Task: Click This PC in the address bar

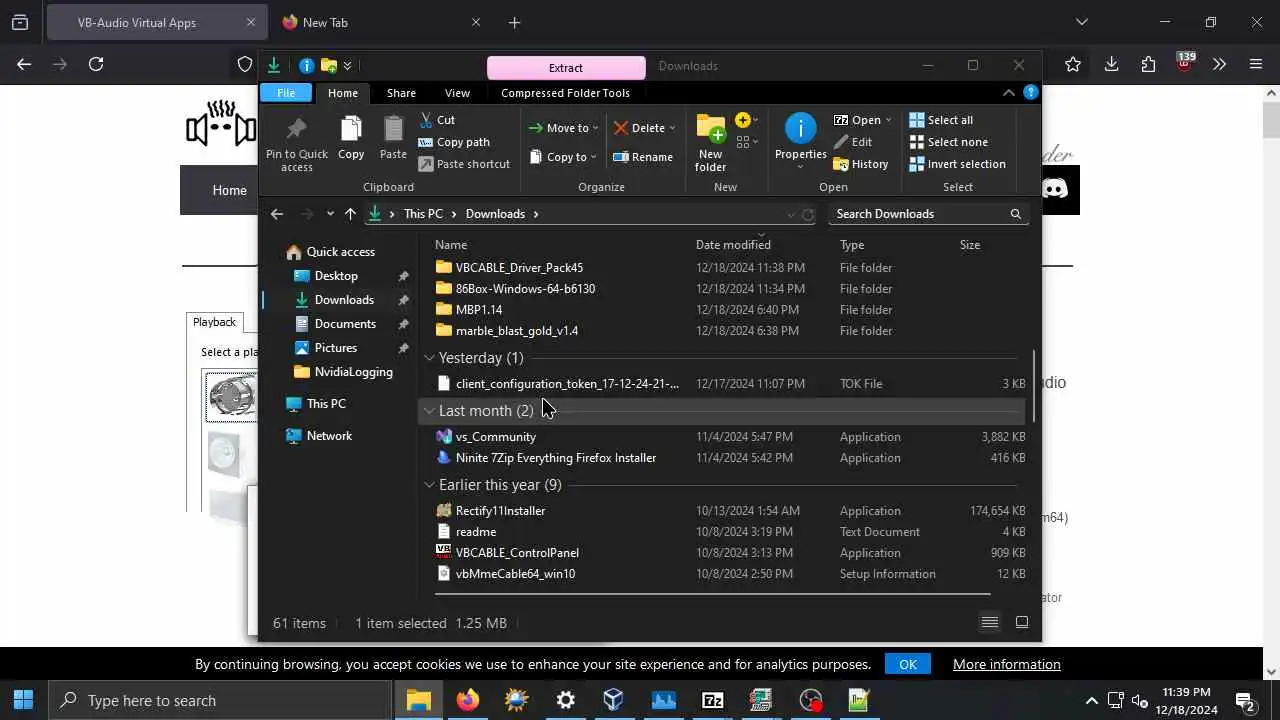Action: (x=423, y=214)
